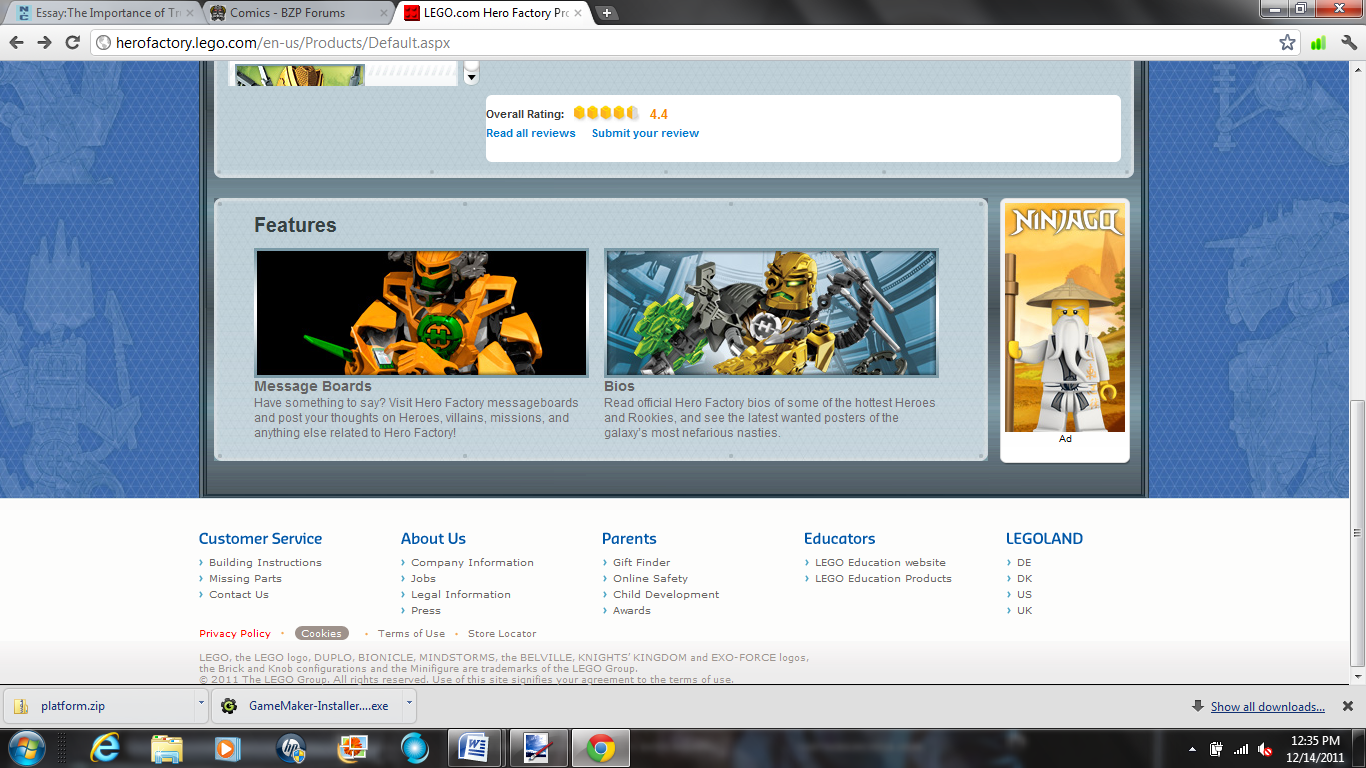This screenshot has width=1366, height=768.
Task: Click the star rating showing 4.4
Action: tap(606, 113)
